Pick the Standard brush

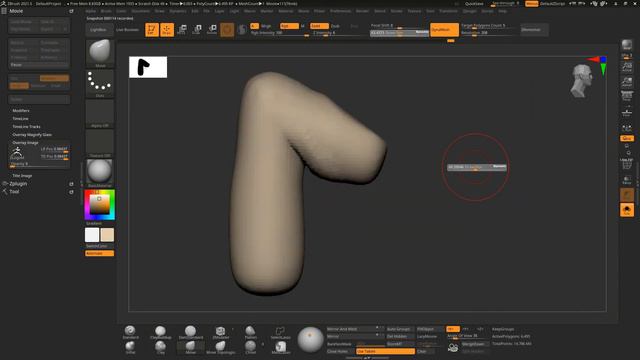click(130, 332)
